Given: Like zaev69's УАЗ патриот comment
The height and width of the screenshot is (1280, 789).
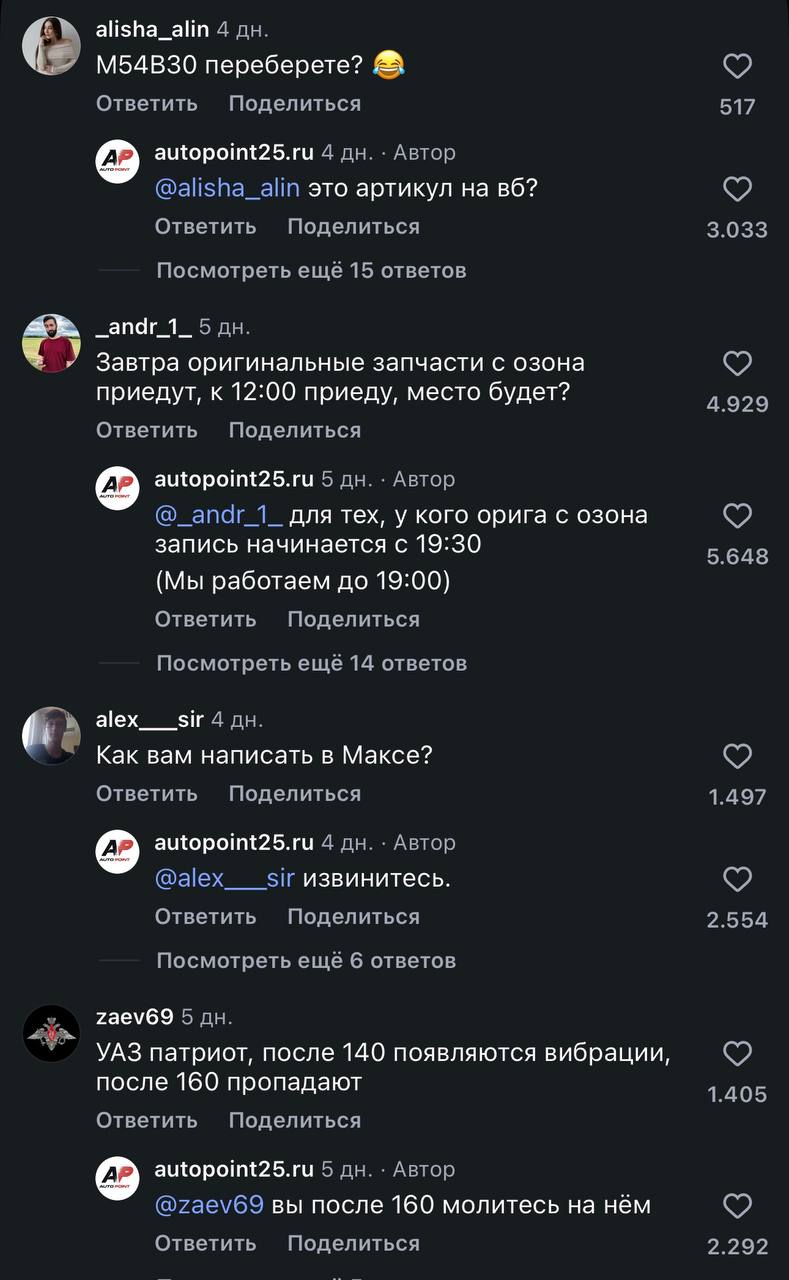Looking at the screenshot, I should pyautogui.click(x=737, y=1054).
